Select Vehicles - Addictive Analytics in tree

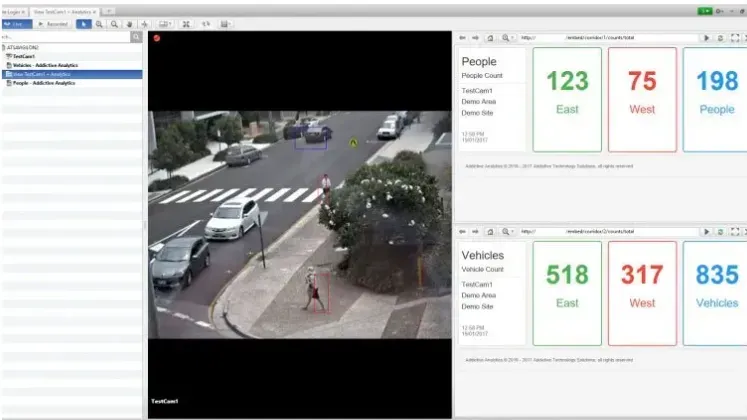(x=45, y=65)
